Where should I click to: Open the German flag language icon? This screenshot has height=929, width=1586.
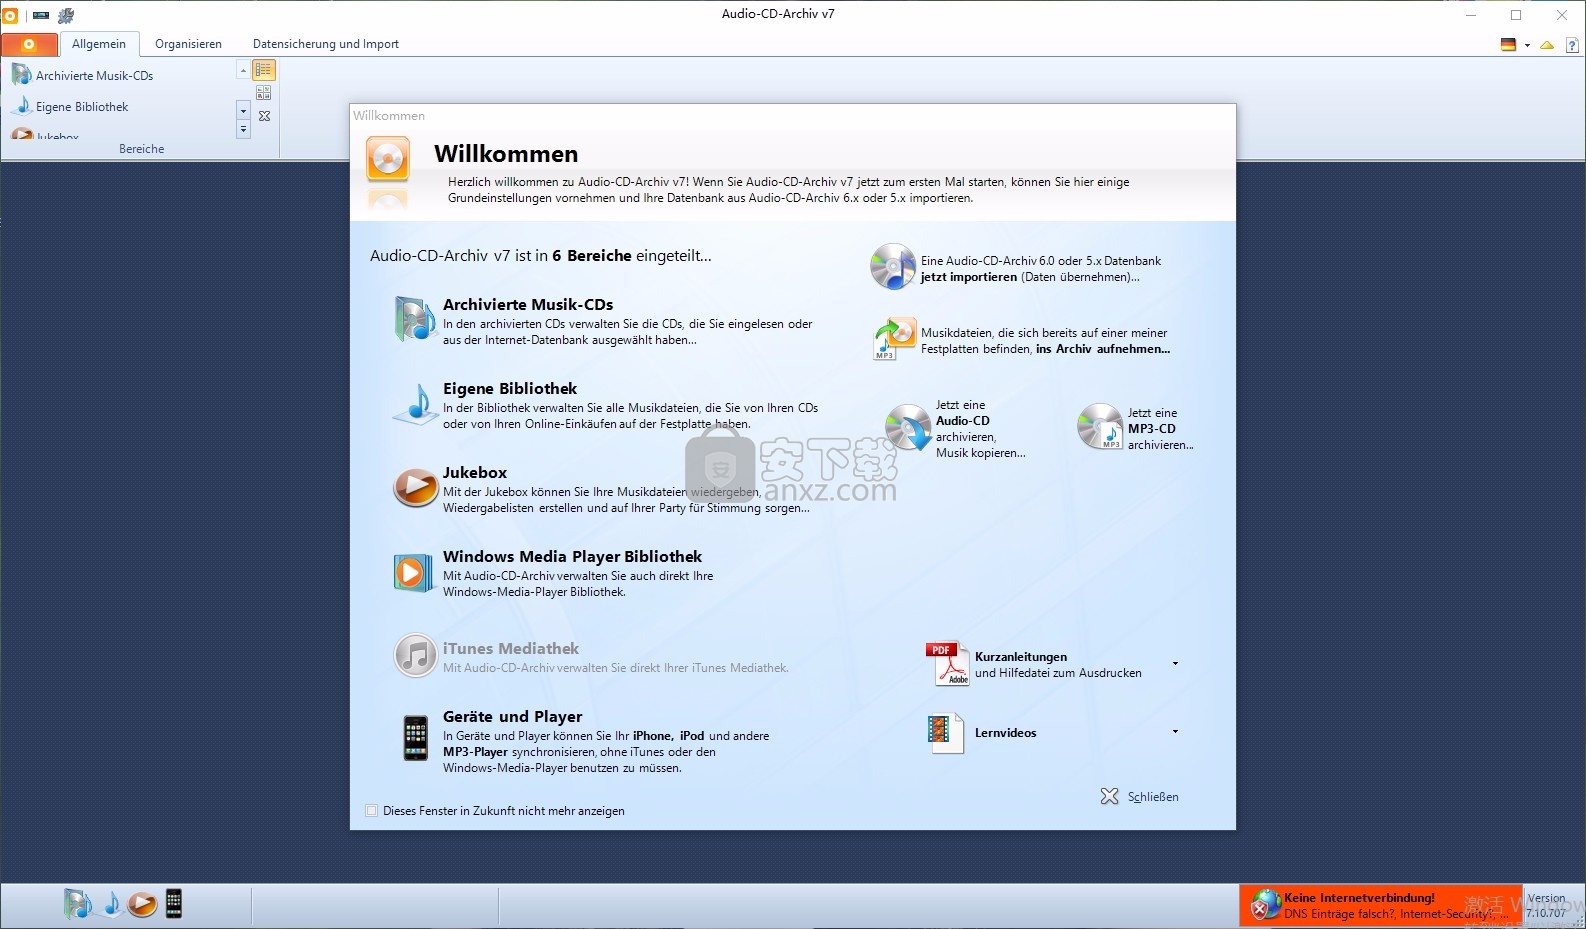pyautogui.click(x=1508, y=44)
